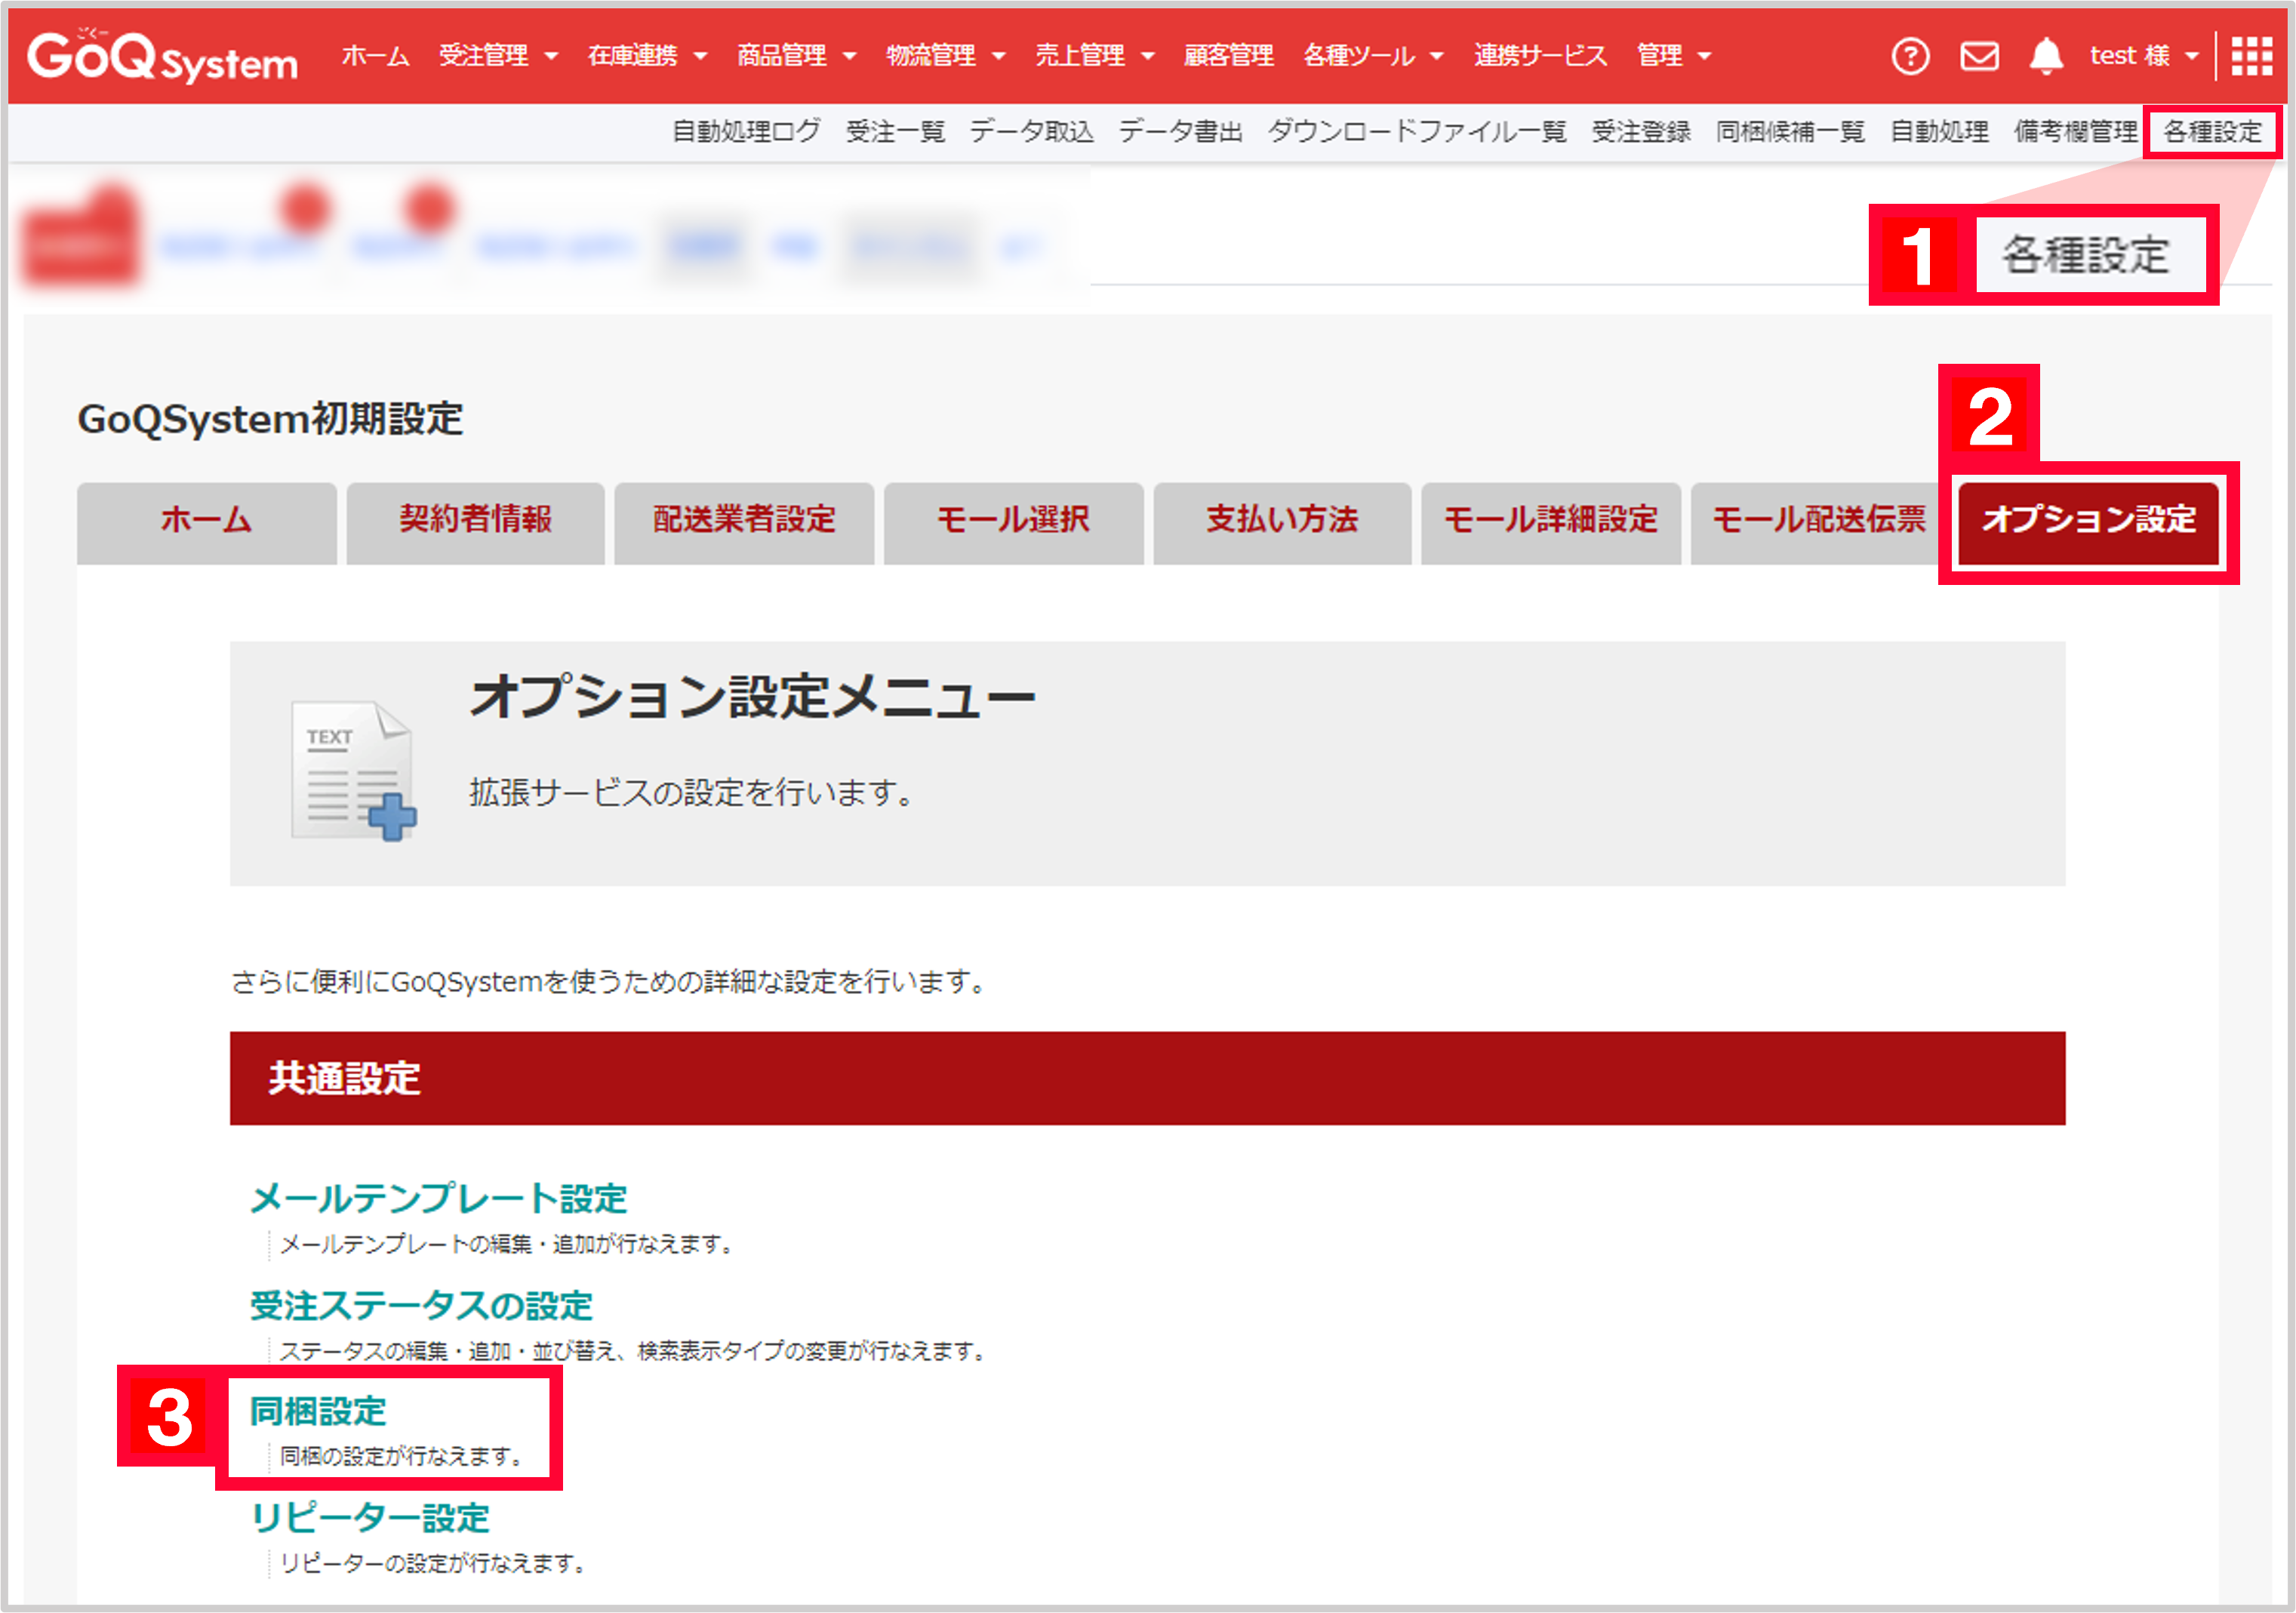Open the 顧客管理 menu item
The width and height of the screenshot is (2296, 1613).
(x=1228, y=56)
